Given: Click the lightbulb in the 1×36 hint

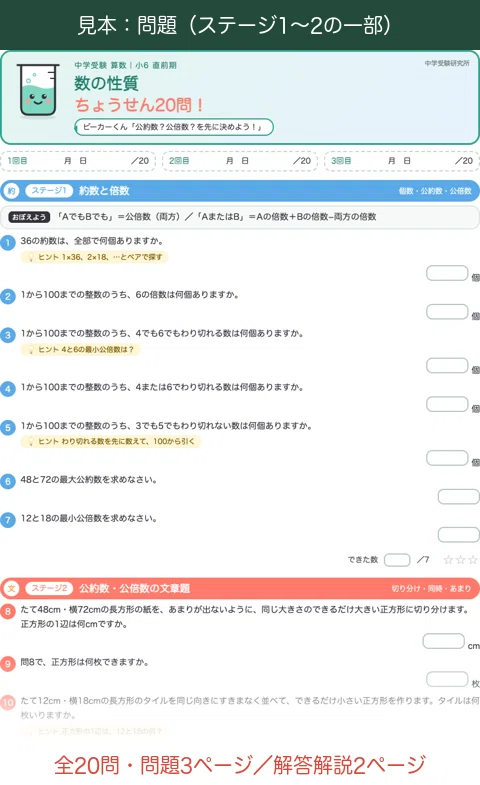Looking at the screenshot, I should (x=31, y=257).
